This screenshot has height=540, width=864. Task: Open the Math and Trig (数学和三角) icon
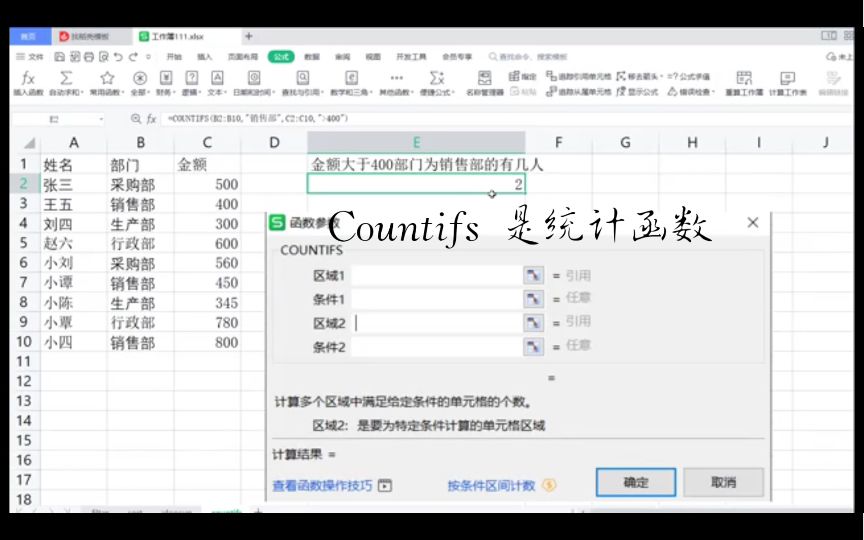click(x=351, y=78)
